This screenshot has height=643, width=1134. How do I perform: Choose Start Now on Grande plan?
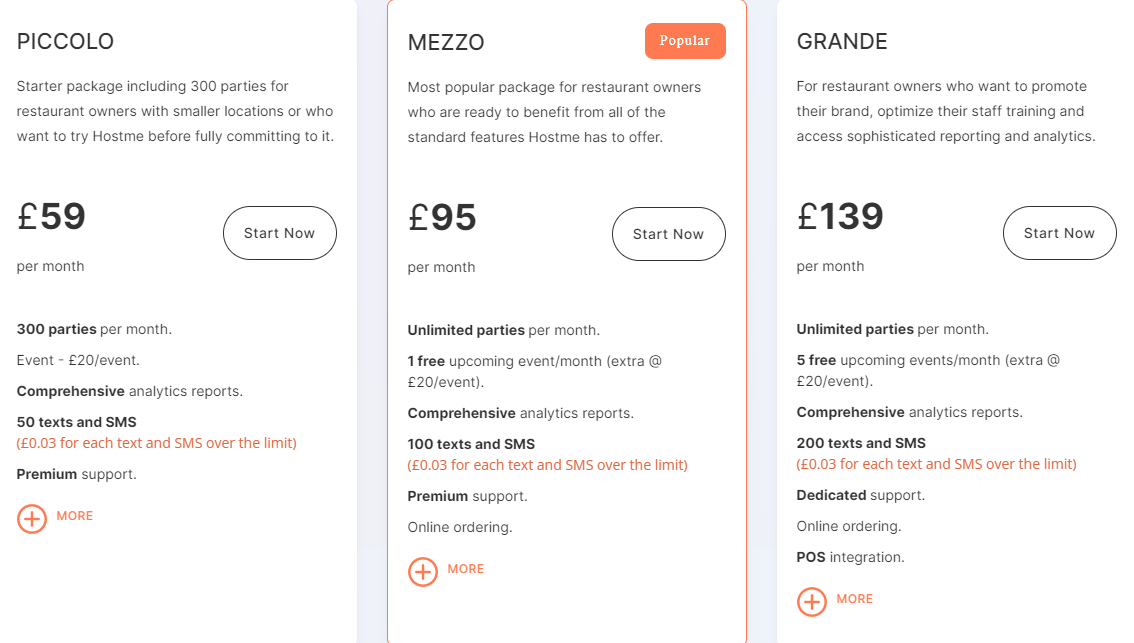pos(1060,233)
